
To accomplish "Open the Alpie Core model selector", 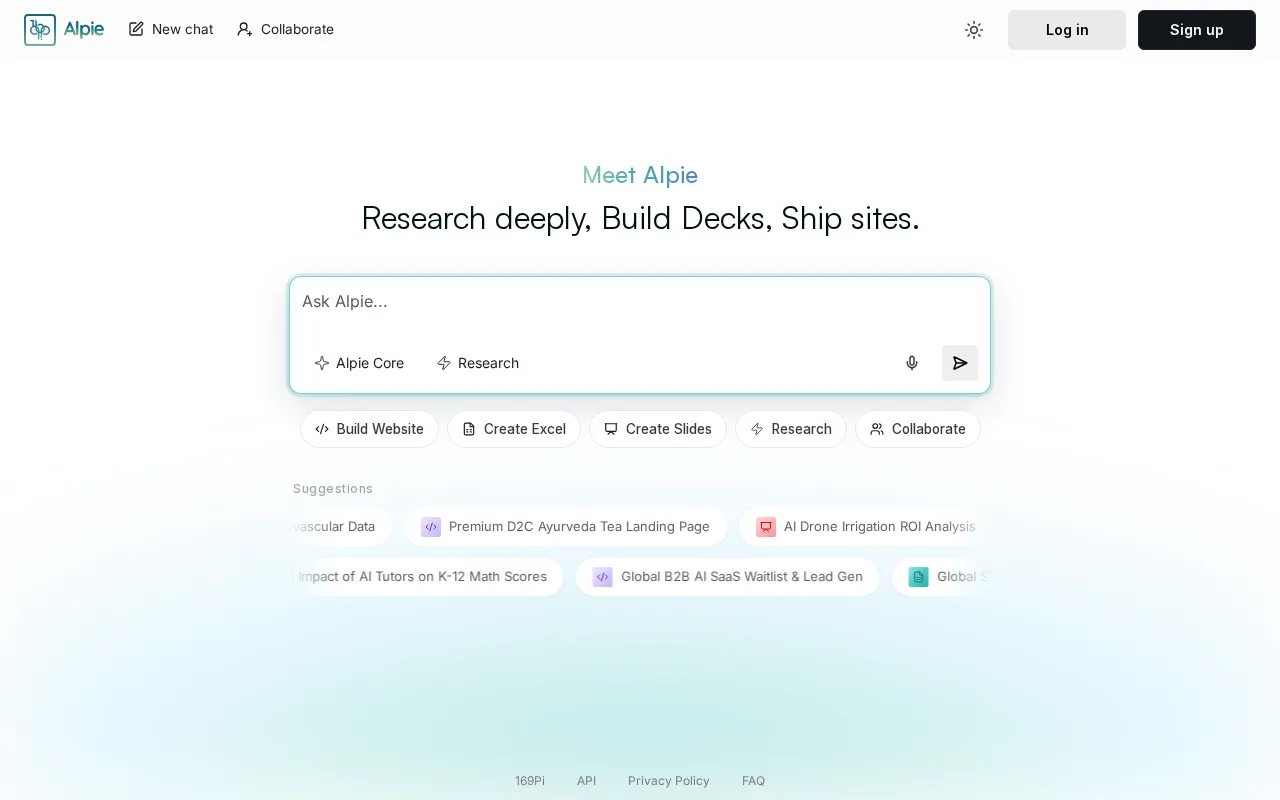I will tap(359, 363).
